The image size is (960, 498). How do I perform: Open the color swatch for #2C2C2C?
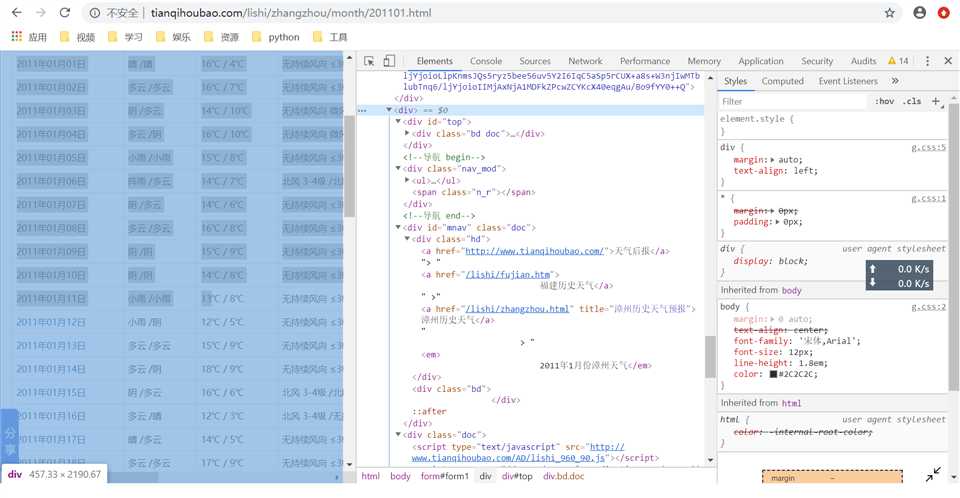(x=773, y=374)
